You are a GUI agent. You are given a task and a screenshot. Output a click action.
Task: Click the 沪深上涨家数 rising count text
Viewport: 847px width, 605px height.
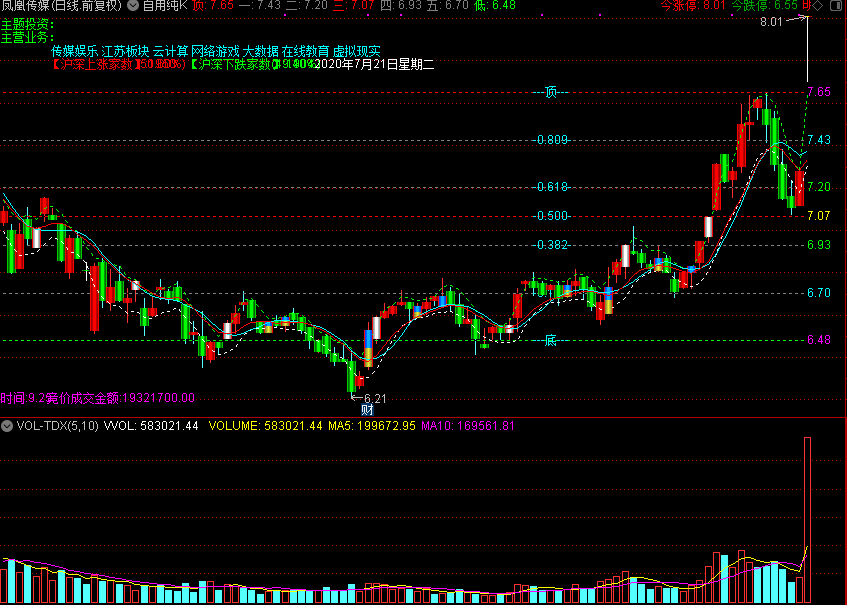[x=118, y=65]
